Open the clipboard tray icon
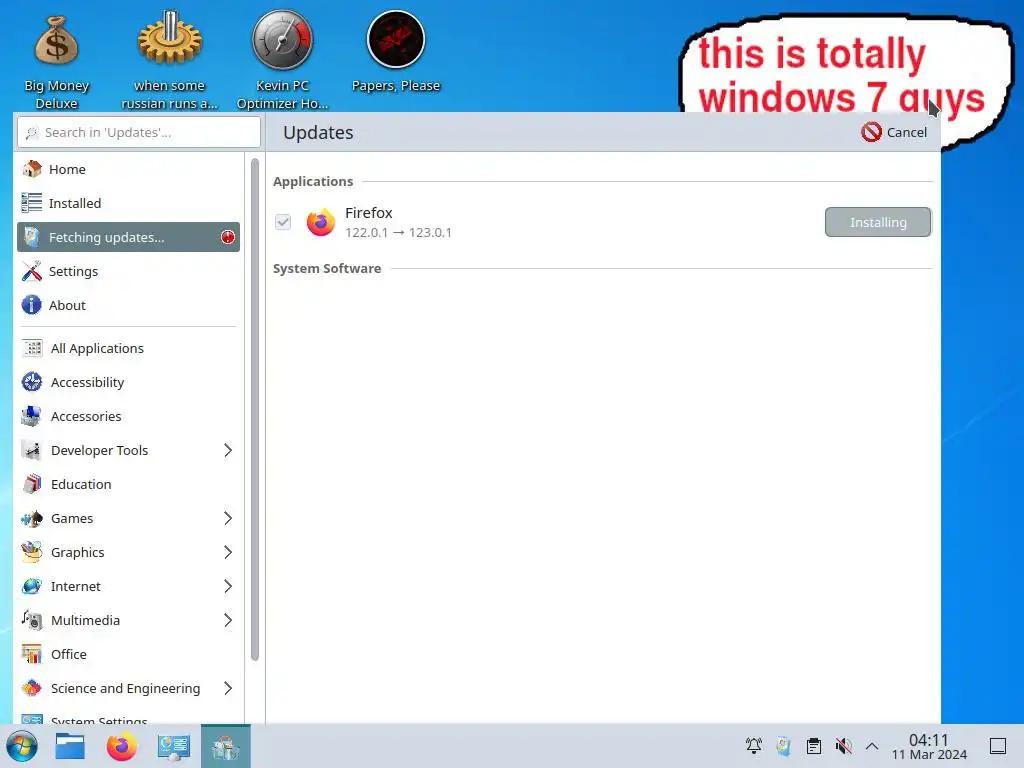 (x=813, y=746)
